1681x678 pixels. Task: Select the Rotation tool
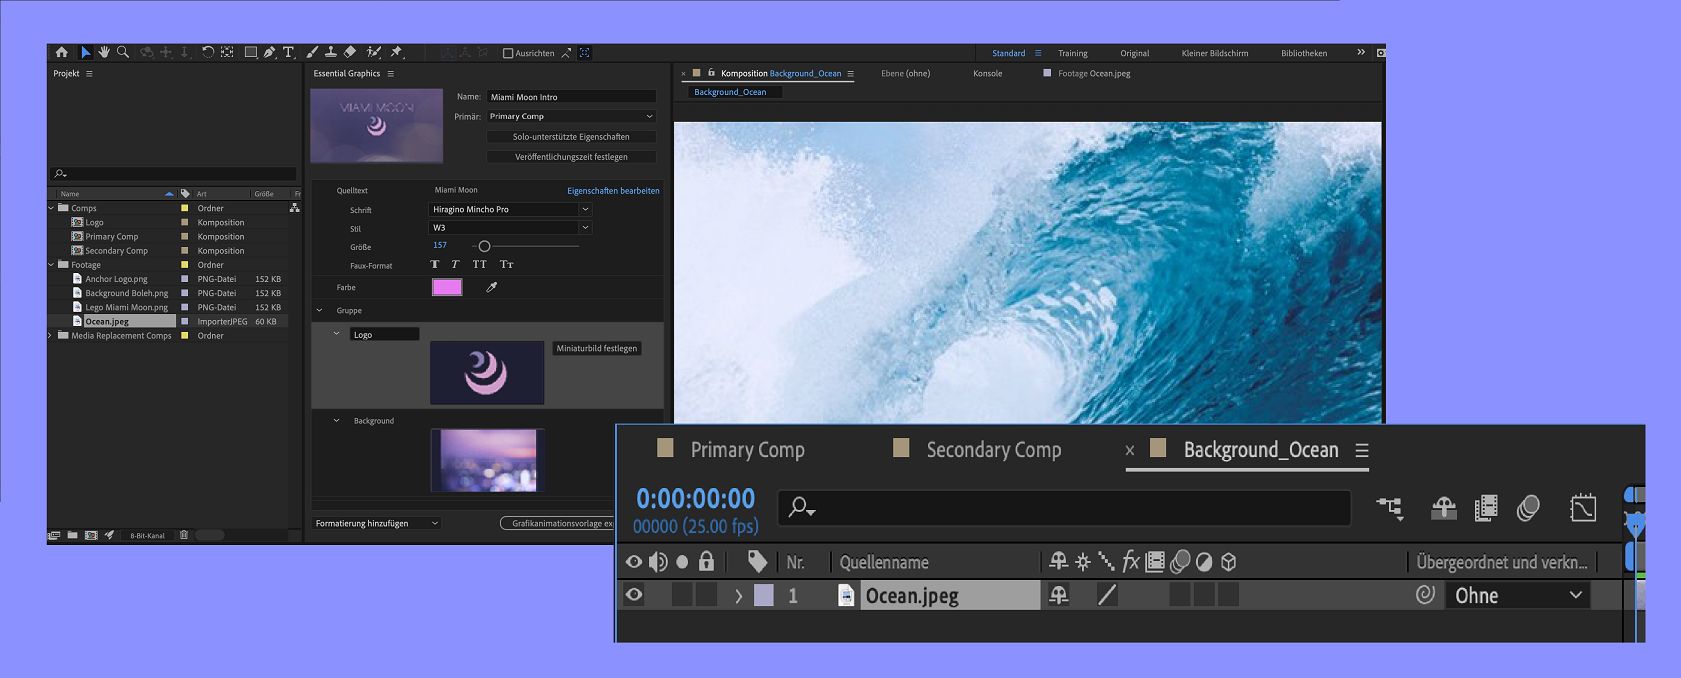[208, 52]
